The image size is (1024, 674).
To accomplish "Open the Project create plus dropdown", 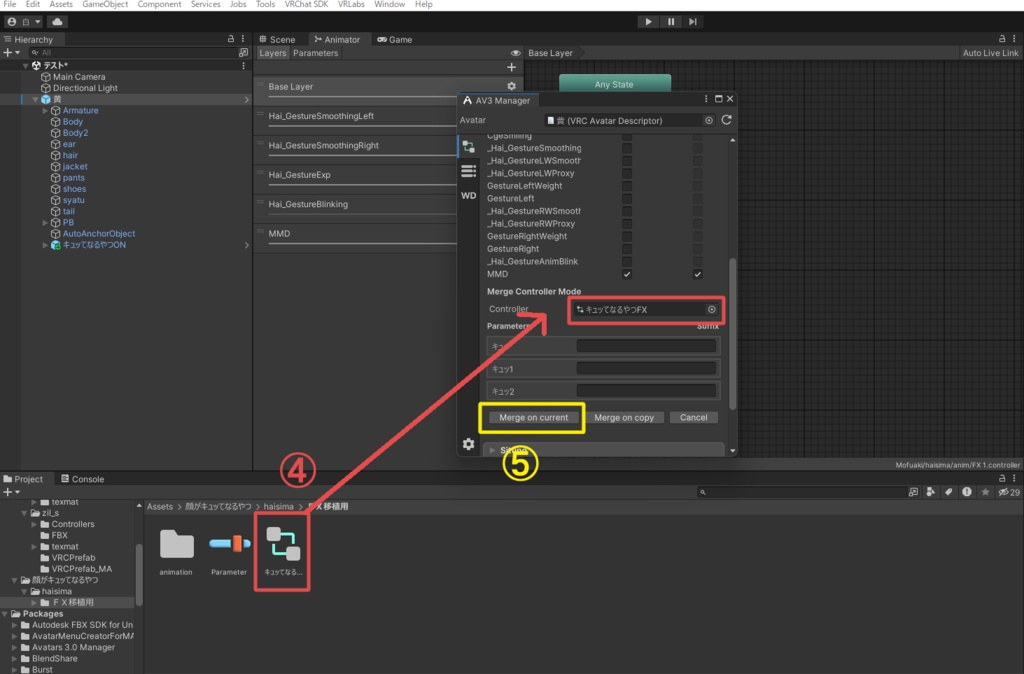I will click(11, 492).
